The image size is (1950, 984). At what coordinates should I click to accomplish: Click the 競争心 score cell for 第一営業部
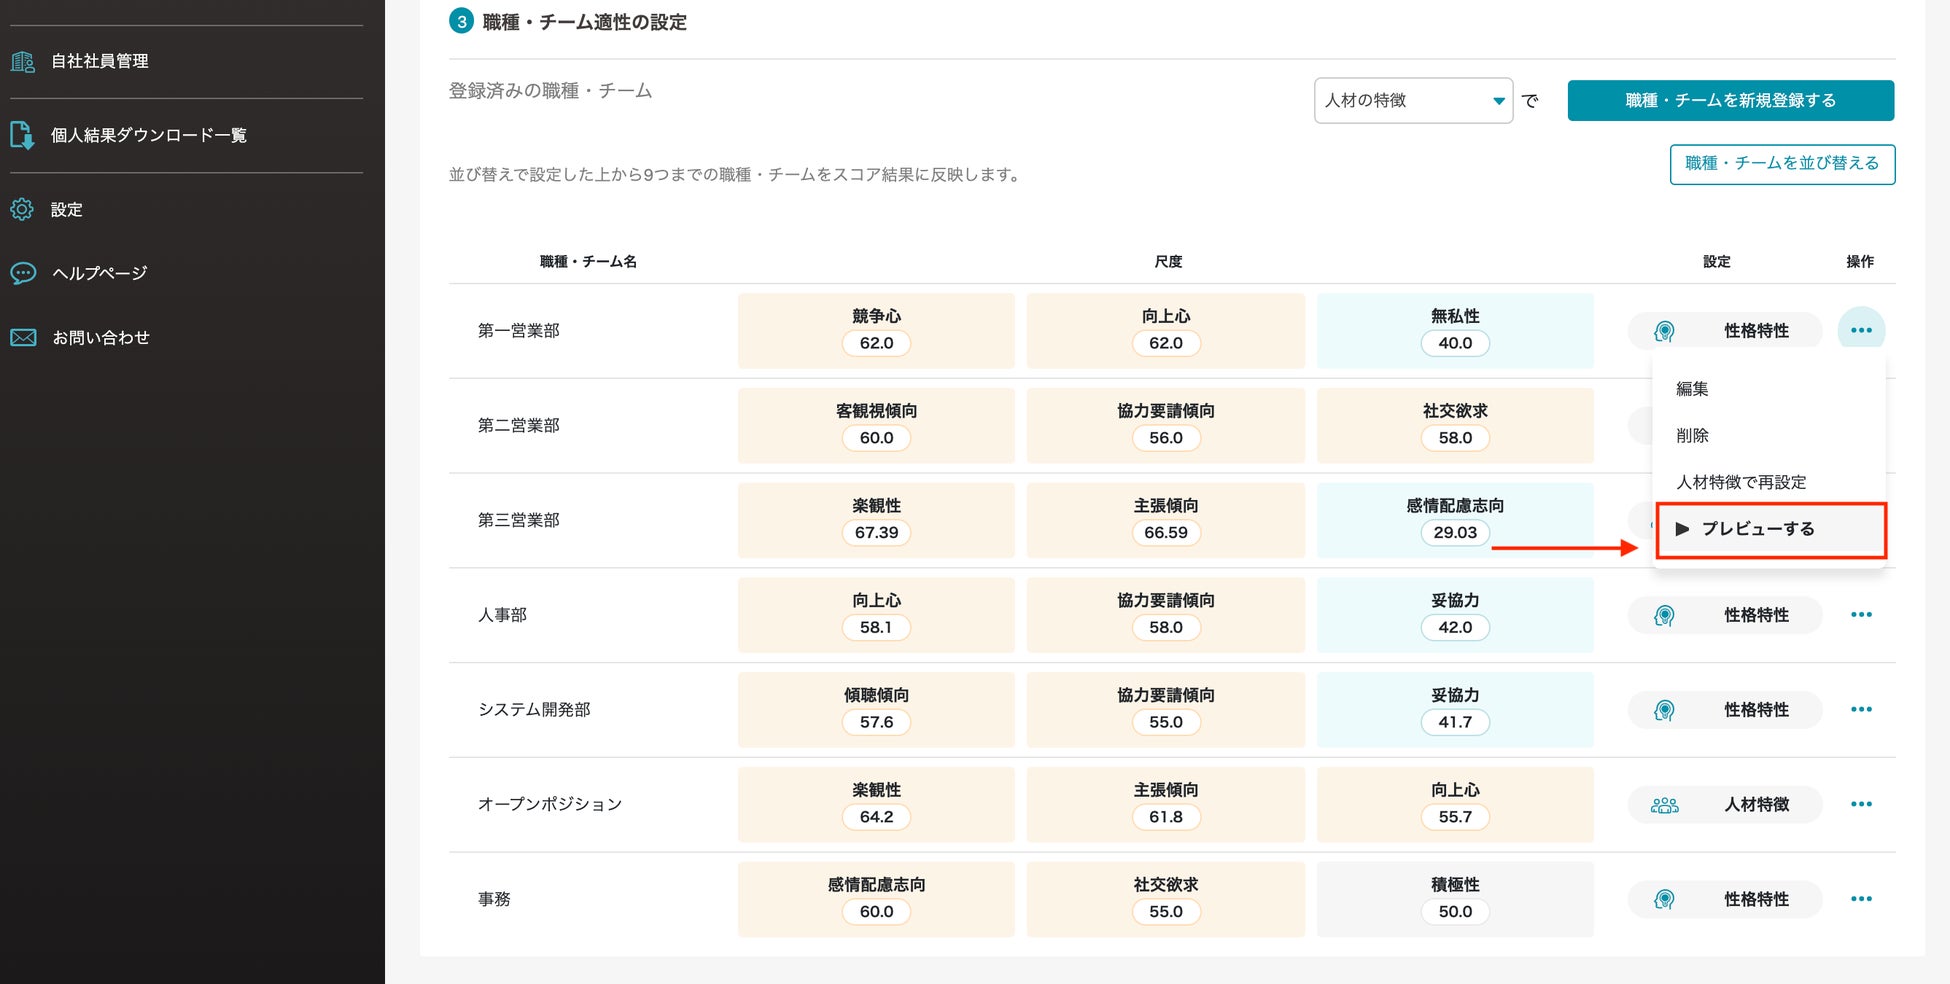876,330
